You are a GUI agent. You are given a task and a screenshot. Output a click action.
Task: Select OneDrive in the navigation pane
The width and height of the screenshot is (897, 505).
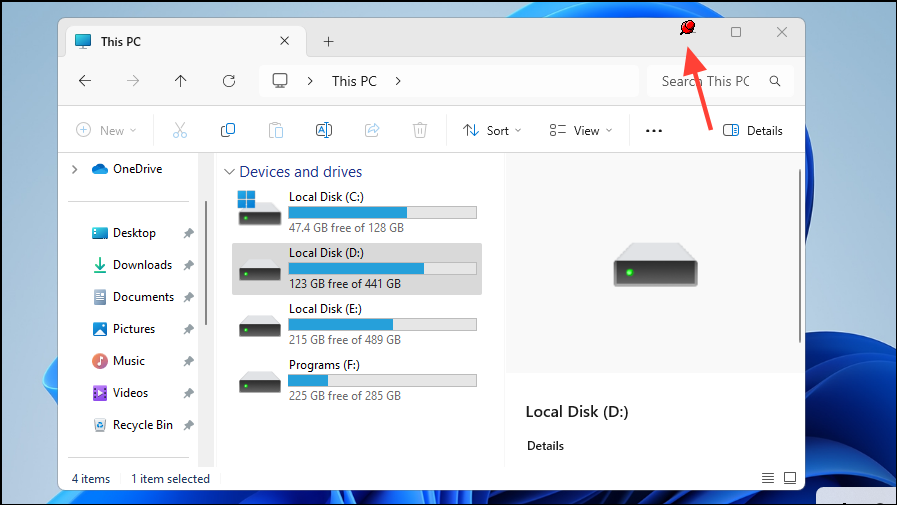[x=137, y=169]
